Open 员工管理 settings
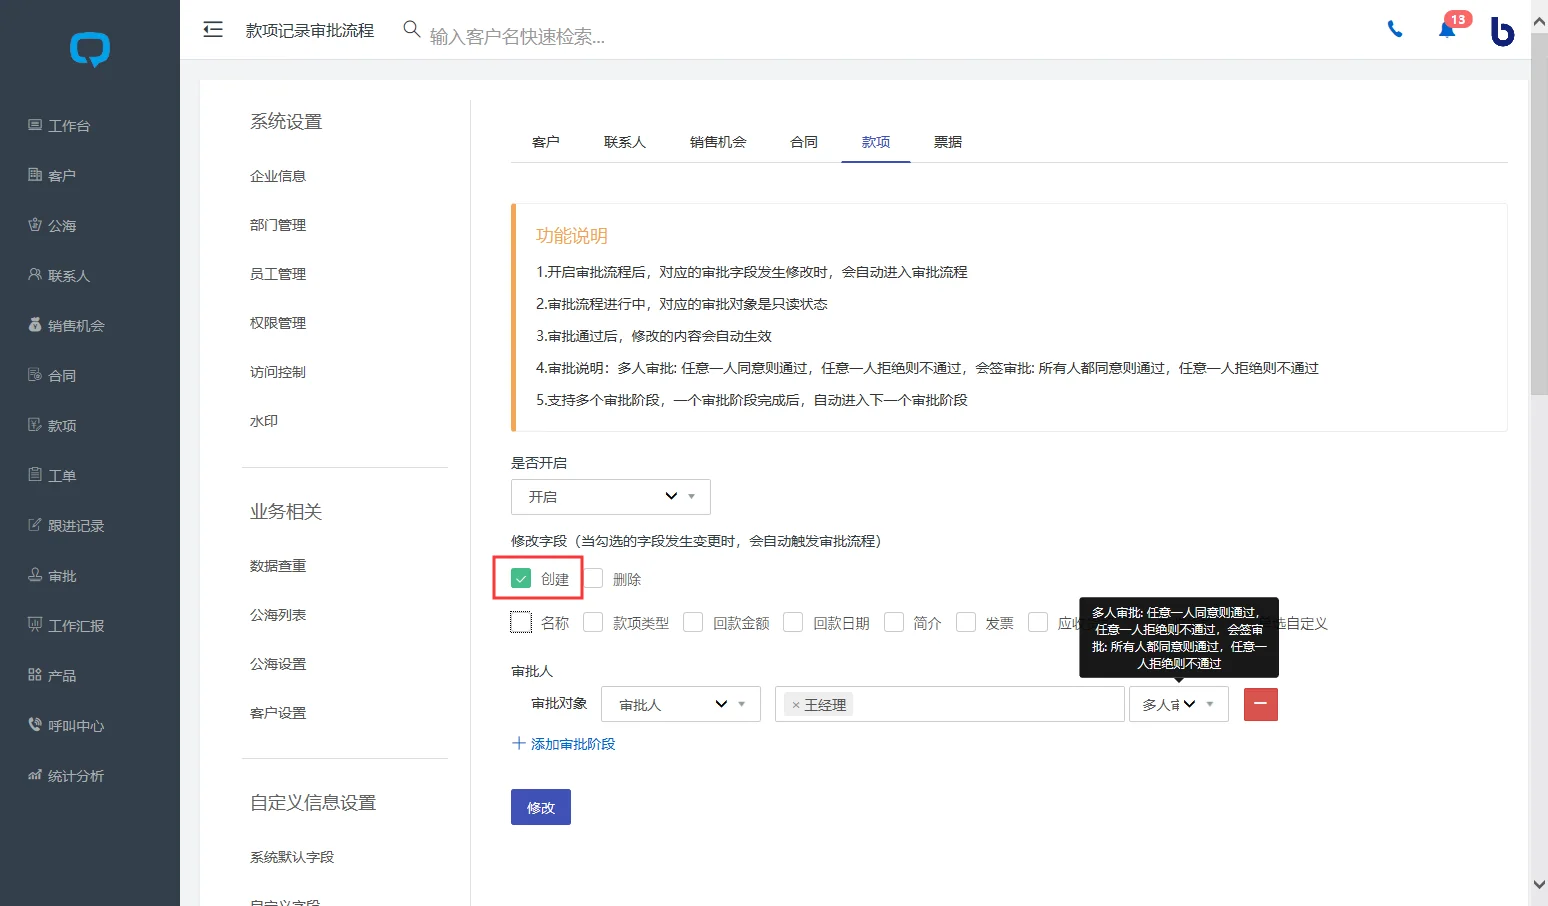This screenshot has width=1548, height=906. (x=278, y=274)
